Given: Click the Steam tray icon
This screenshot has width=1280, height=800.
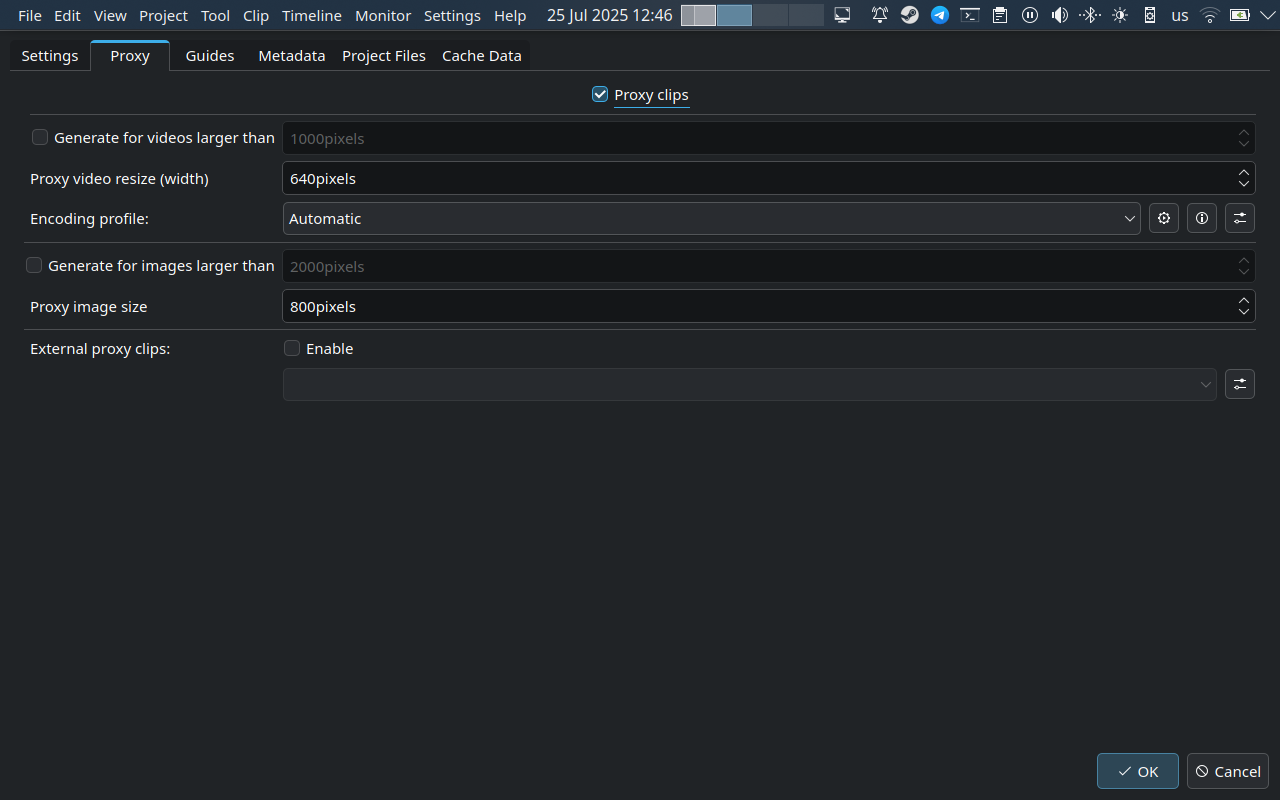Looking at the screenshot, I should point(909,16).
